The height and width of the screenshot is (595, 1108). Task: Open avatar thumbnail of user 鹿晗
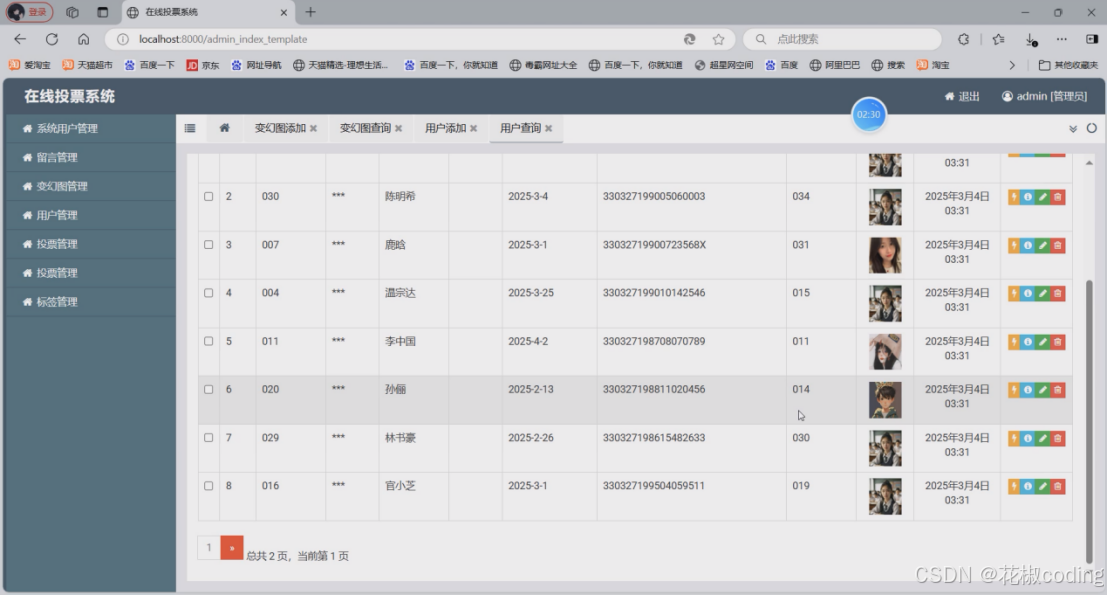[885, 255]
